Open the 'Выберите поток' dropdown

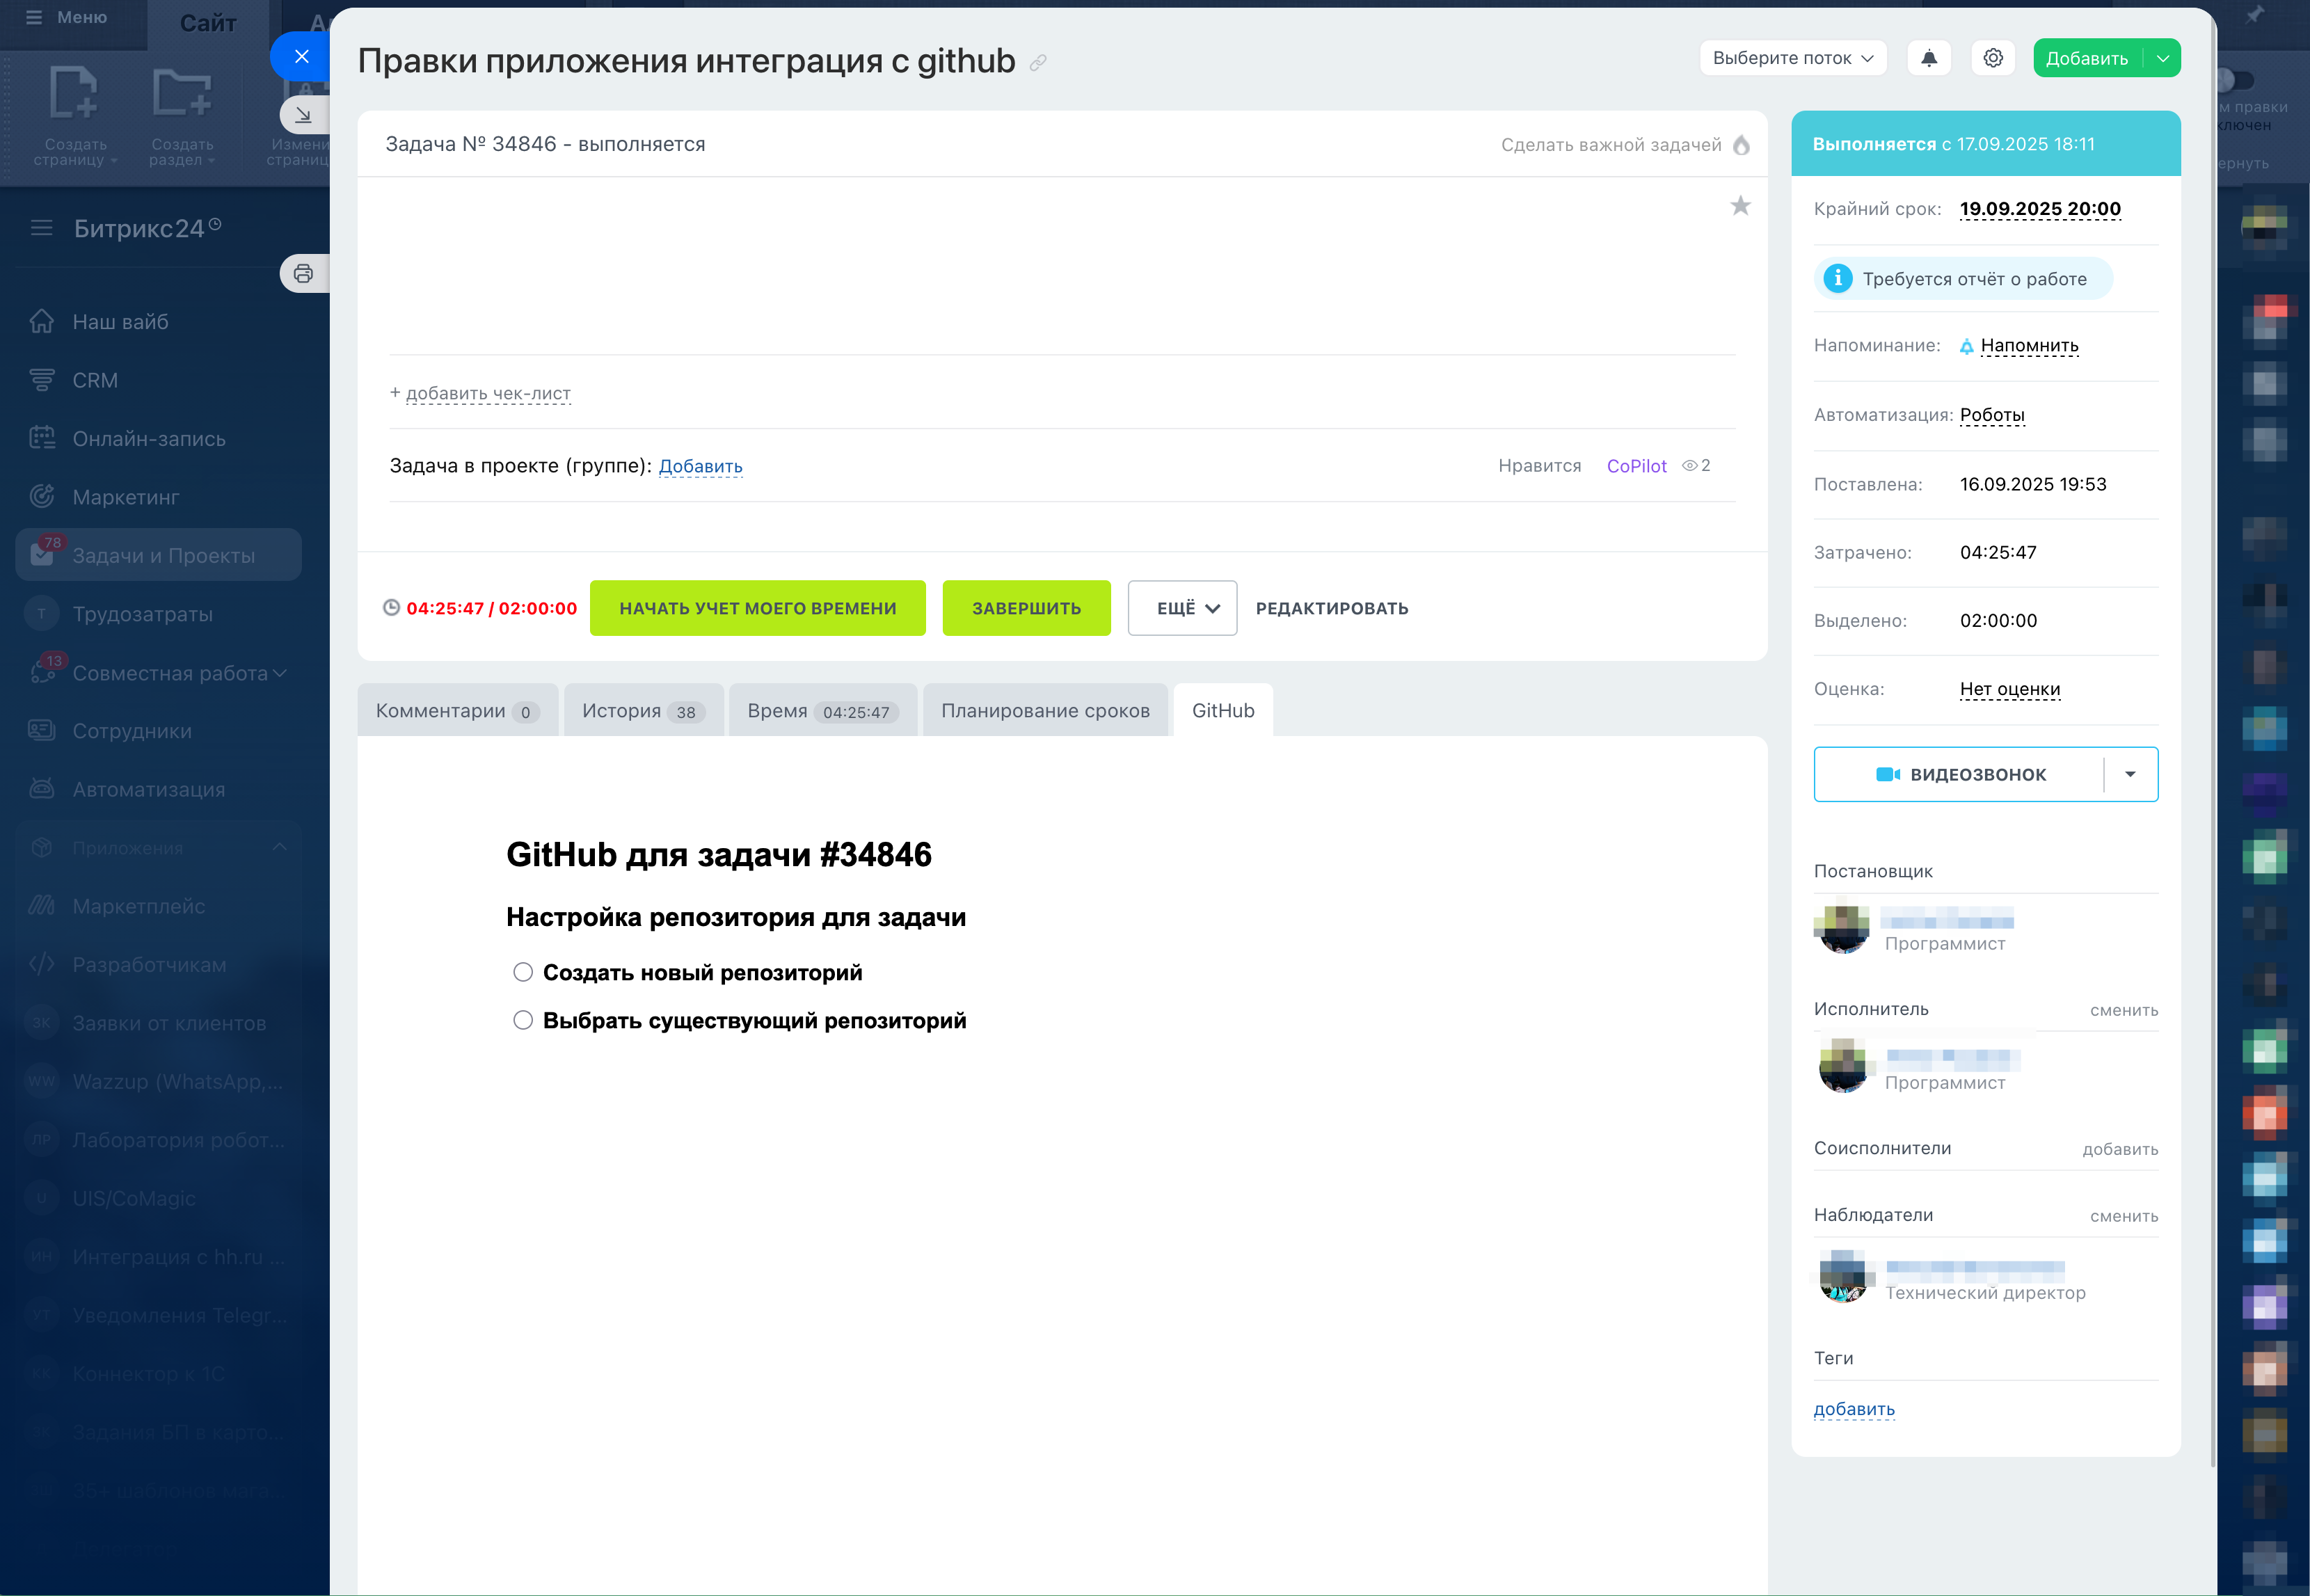point(1792,58)
